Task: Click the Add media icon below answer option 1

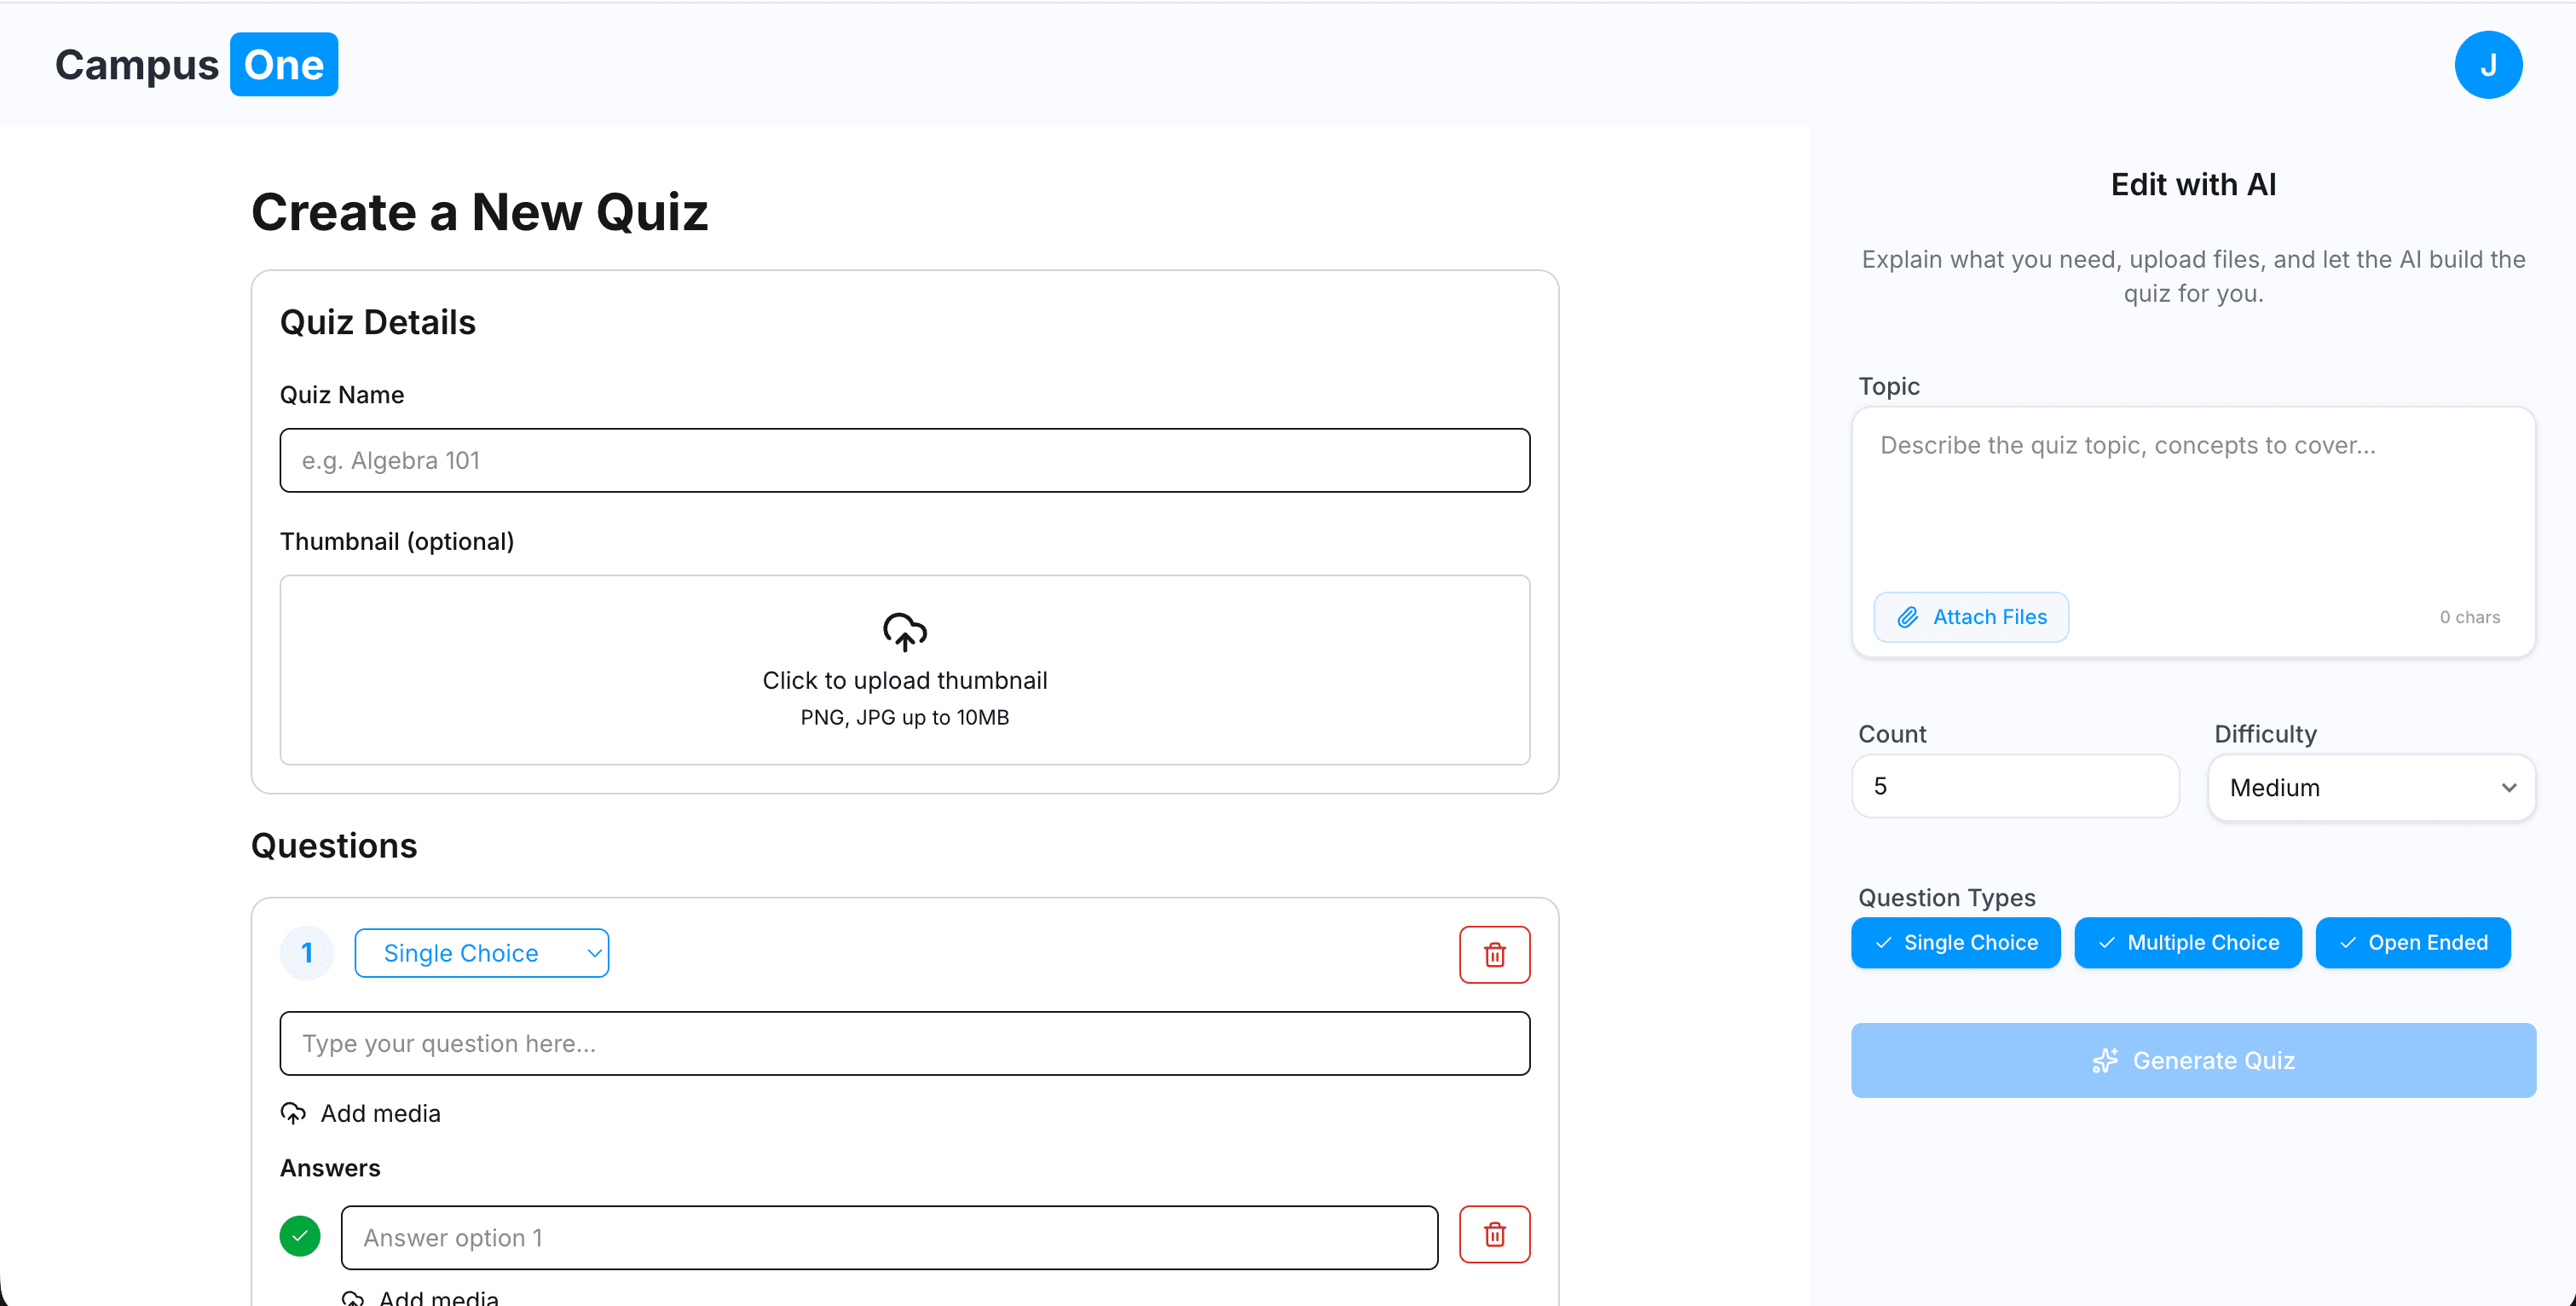Action: coord(352,1297)
